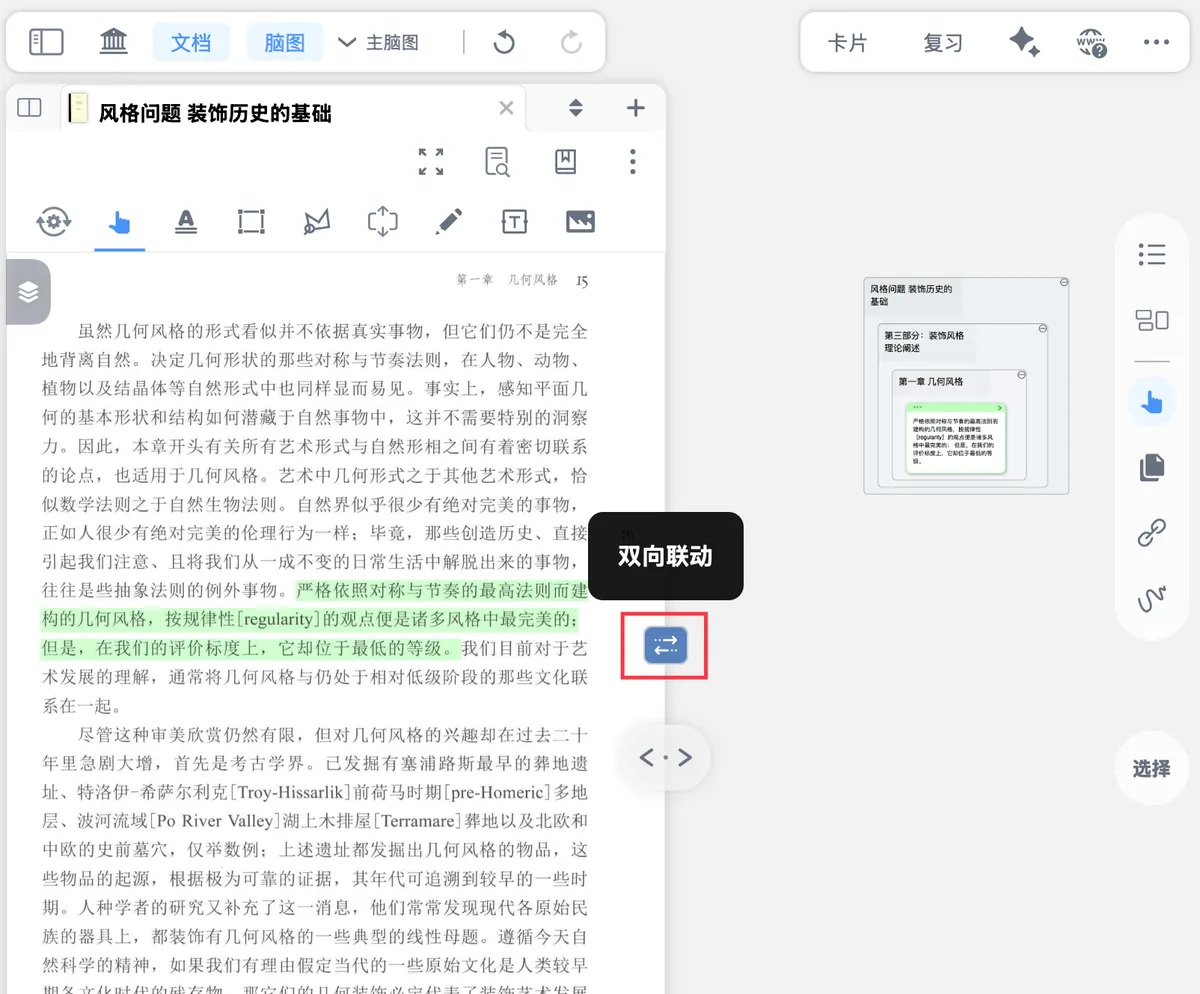Select the page insert/move tool
This screenshot has width=1200, height=994.
383,221
